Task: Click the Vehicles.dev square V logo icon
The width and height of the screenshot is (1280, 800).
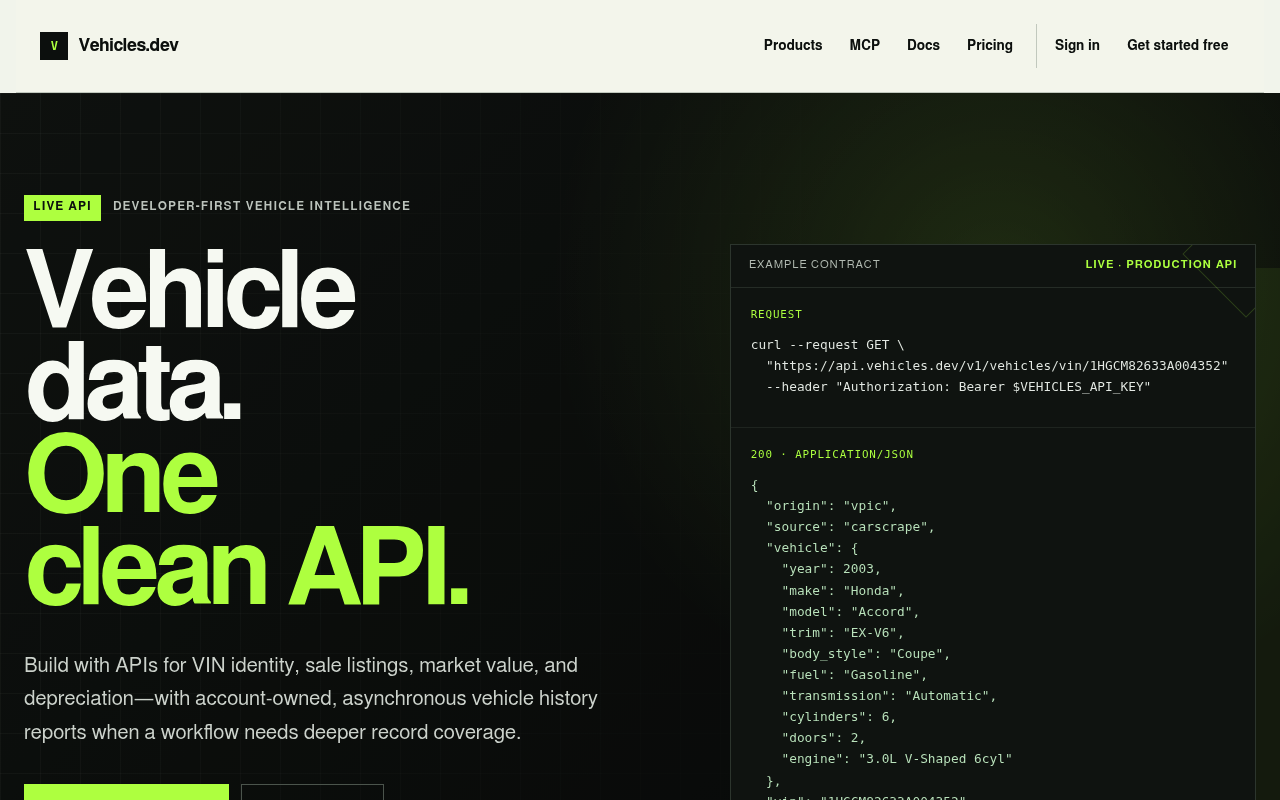Action: (54, 46)
